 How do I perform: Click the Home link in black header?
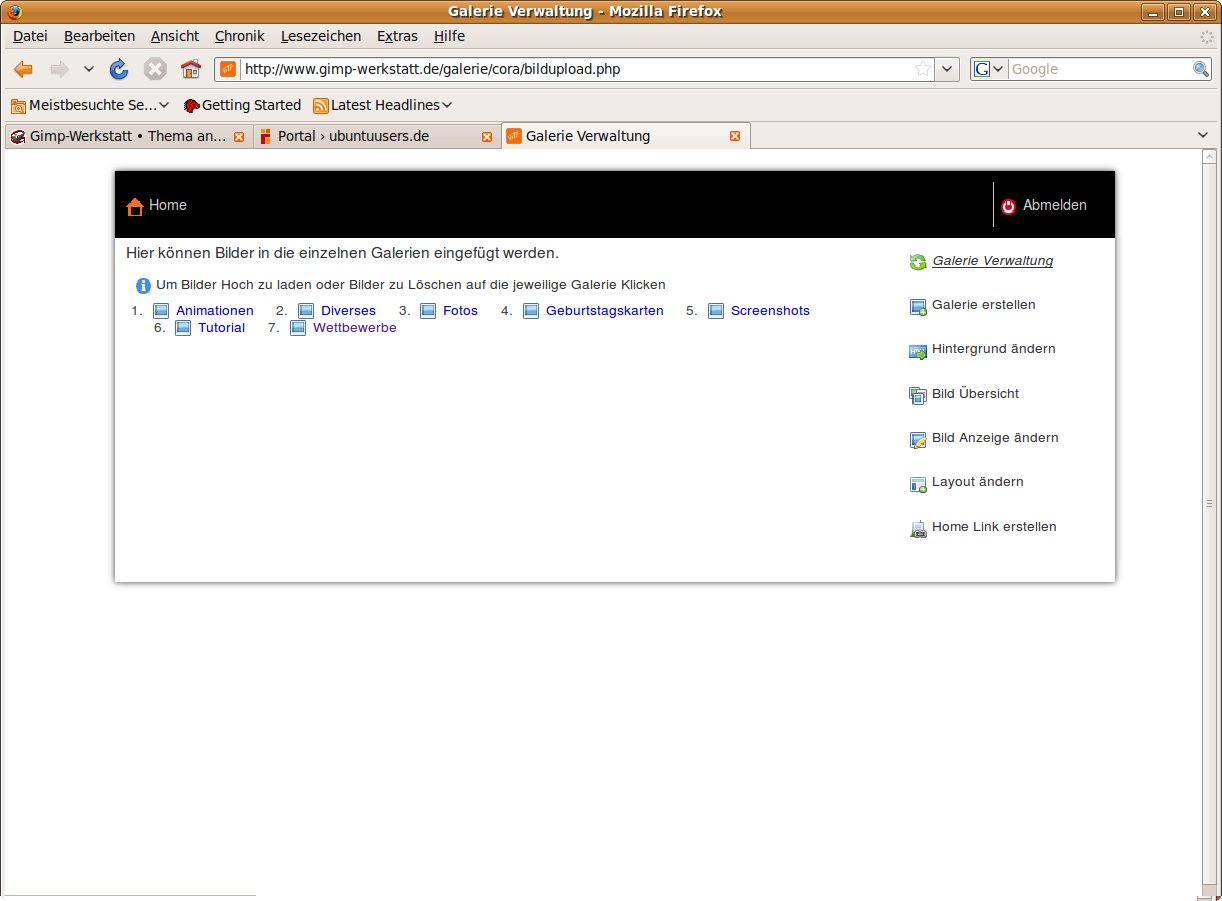(x=168, y=205)
